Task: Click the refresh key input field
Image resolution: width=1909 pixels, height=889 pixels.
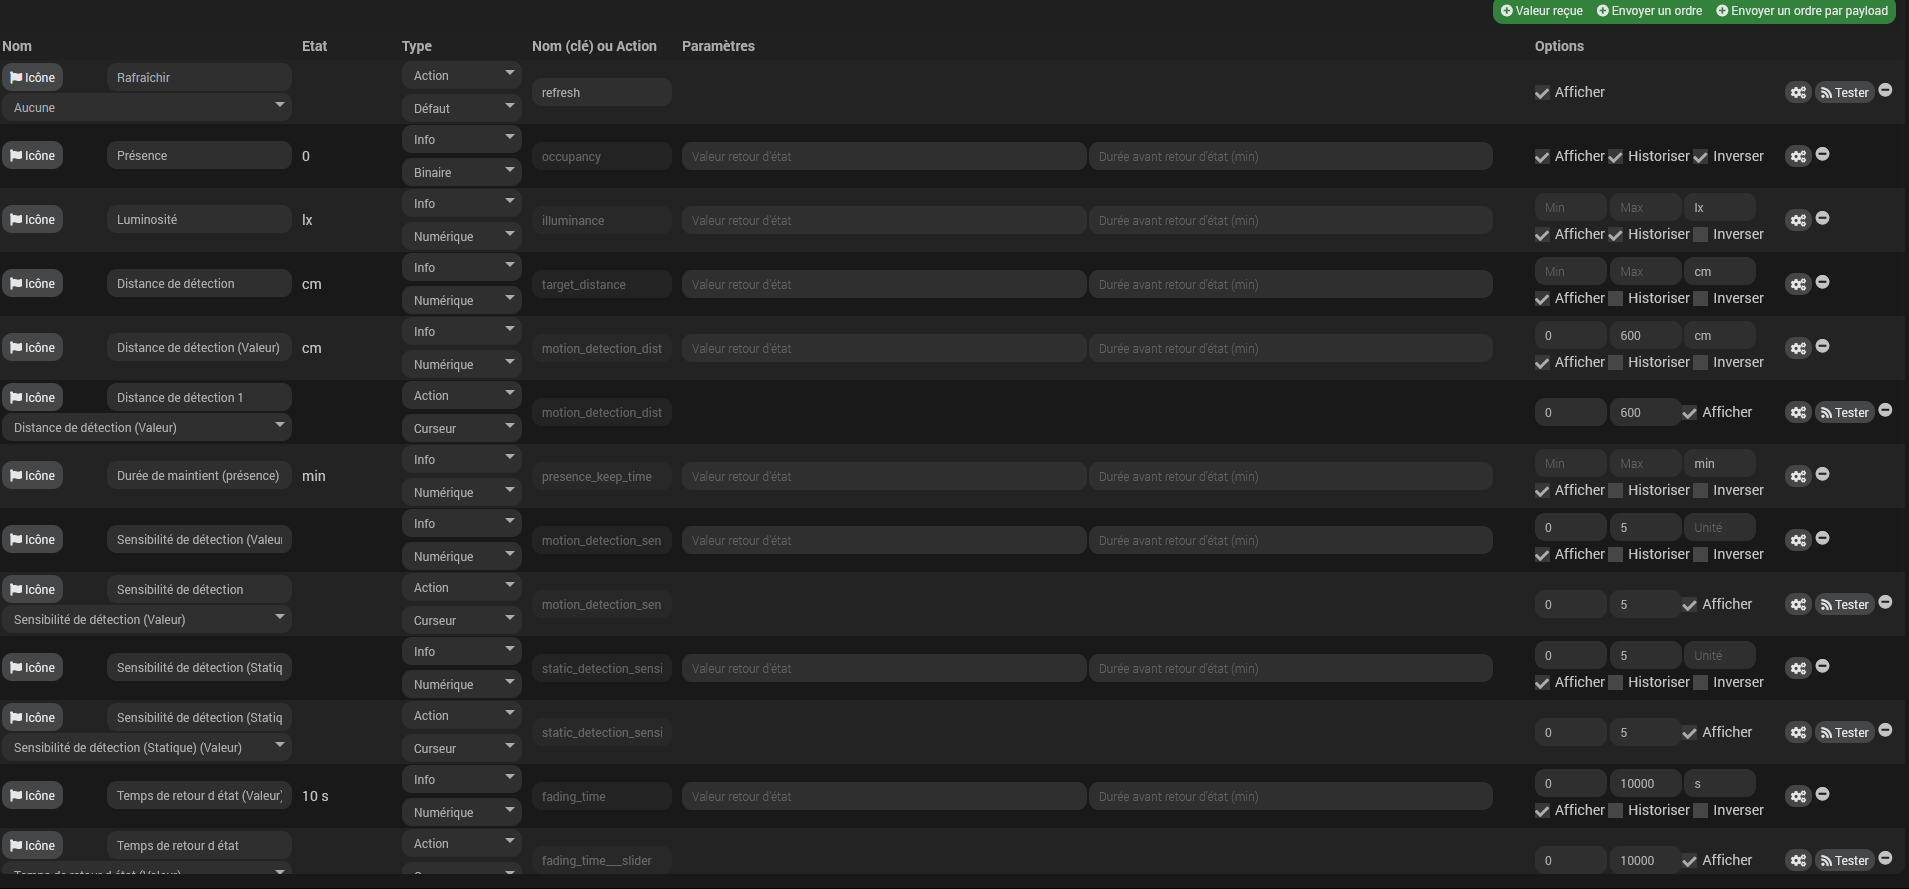Action: click(x=602, y=92)
